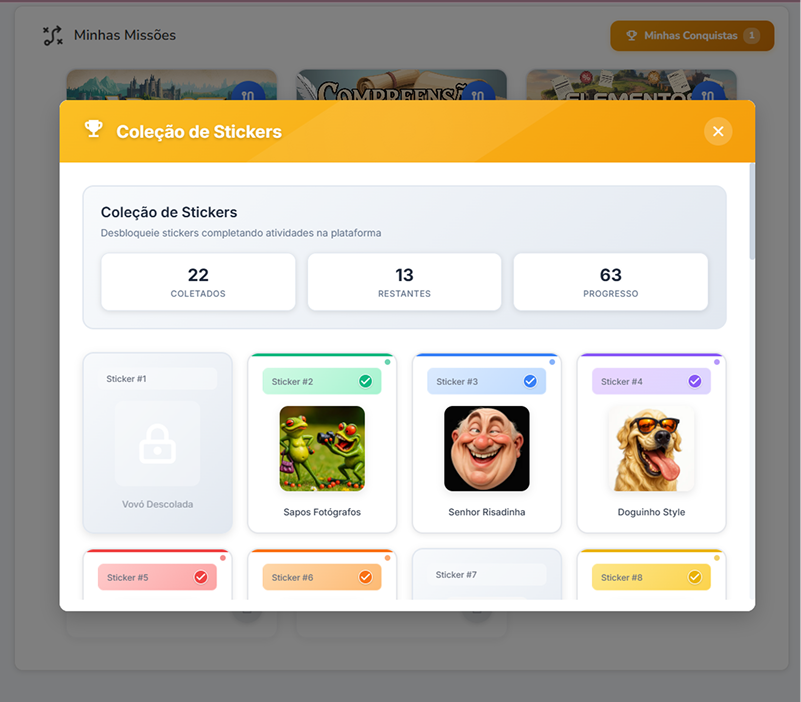This screenshot has height=702, width=801.
Task: Open the Senhor Risadinha sticker image
Action: coord(487,449)
